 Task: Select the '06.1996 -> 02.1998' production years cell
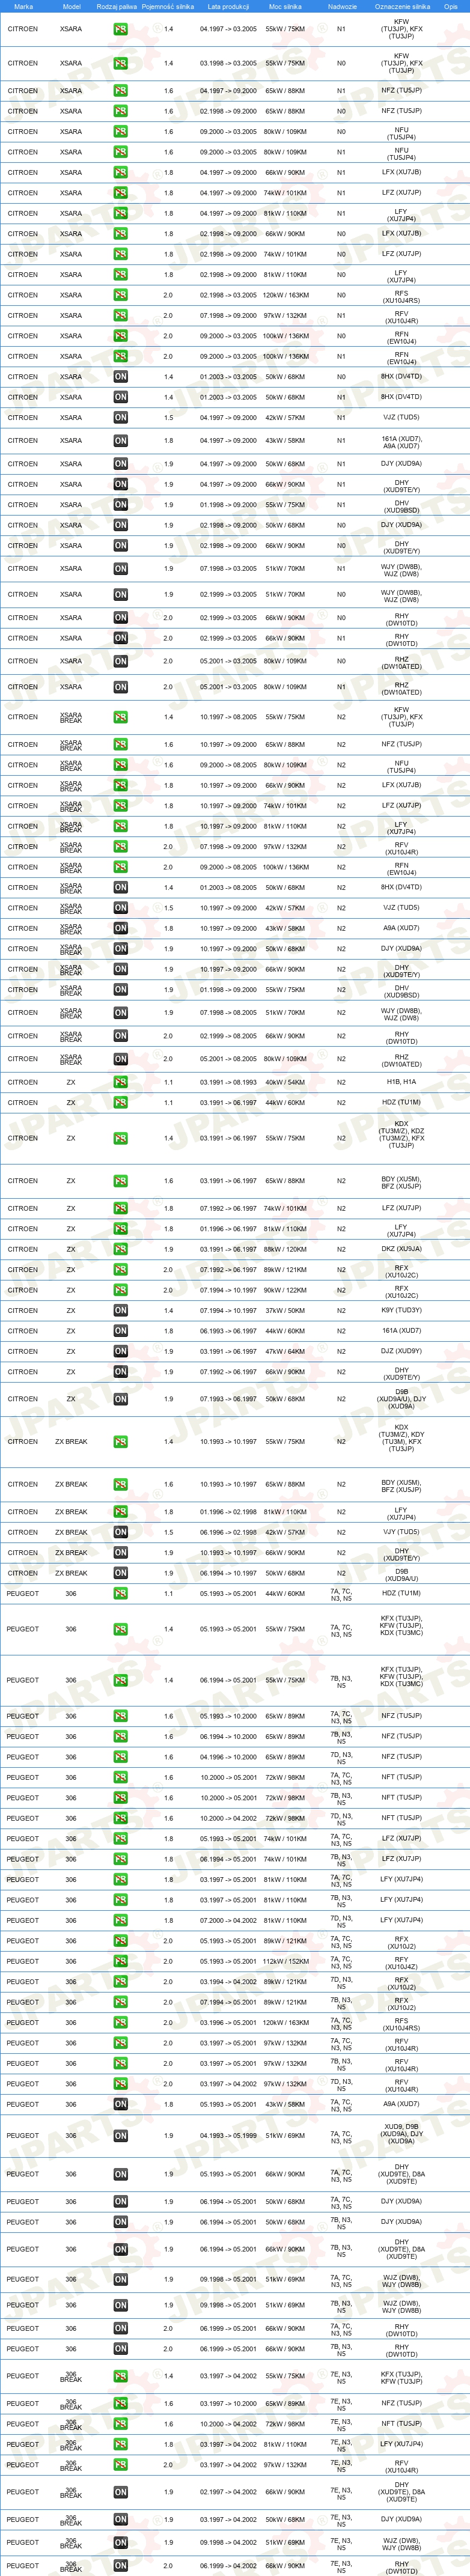coord(228,1532)
